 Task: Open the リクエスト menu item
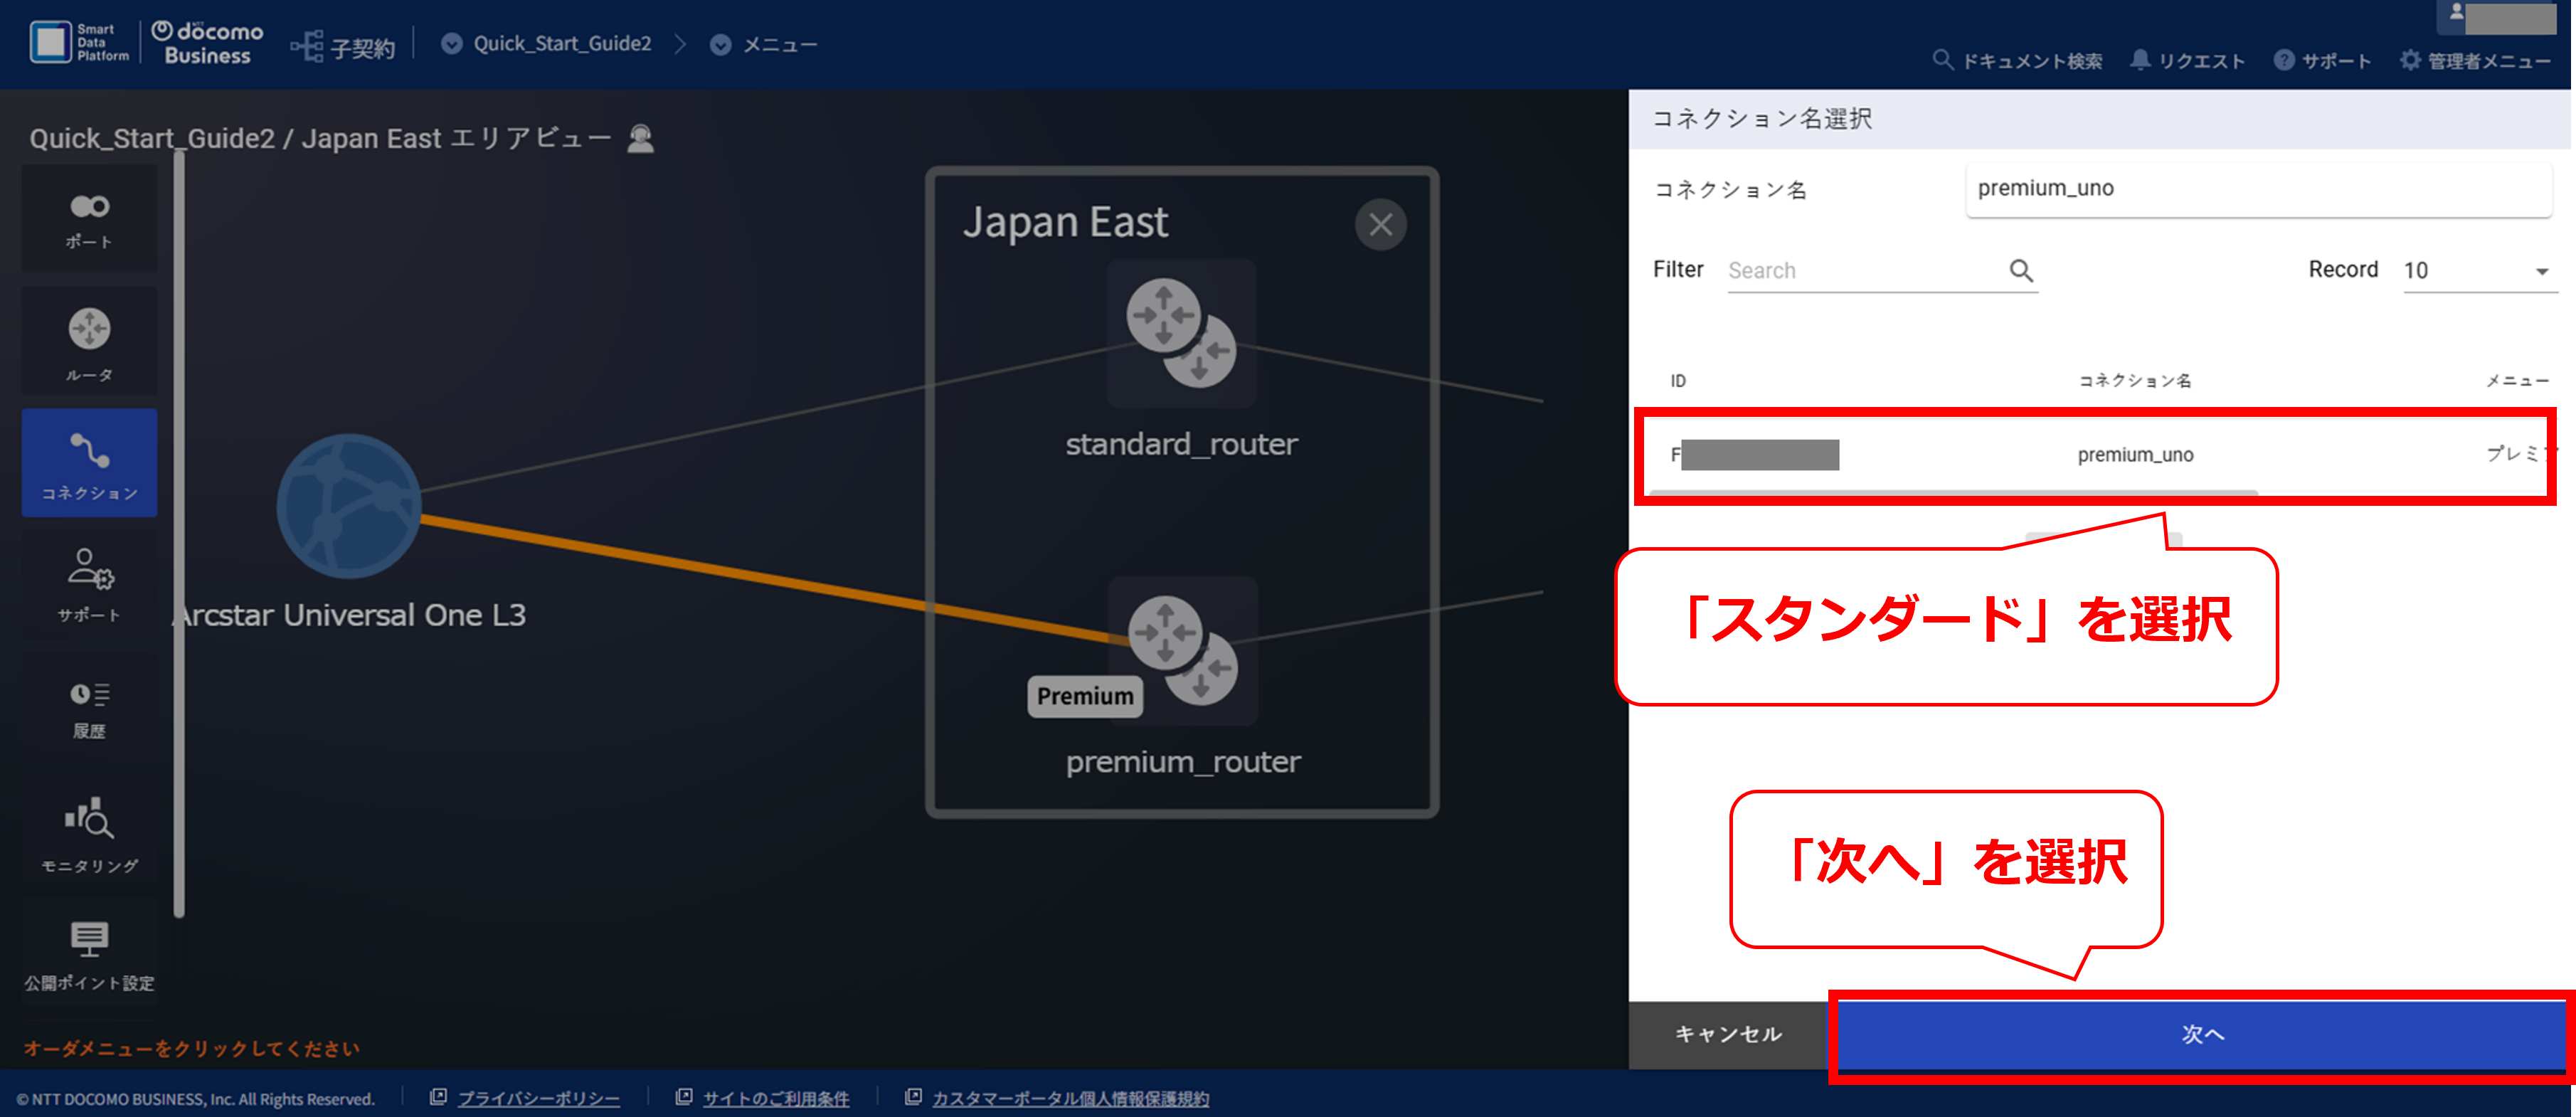pyautogui.click(x=2188, y=61)
